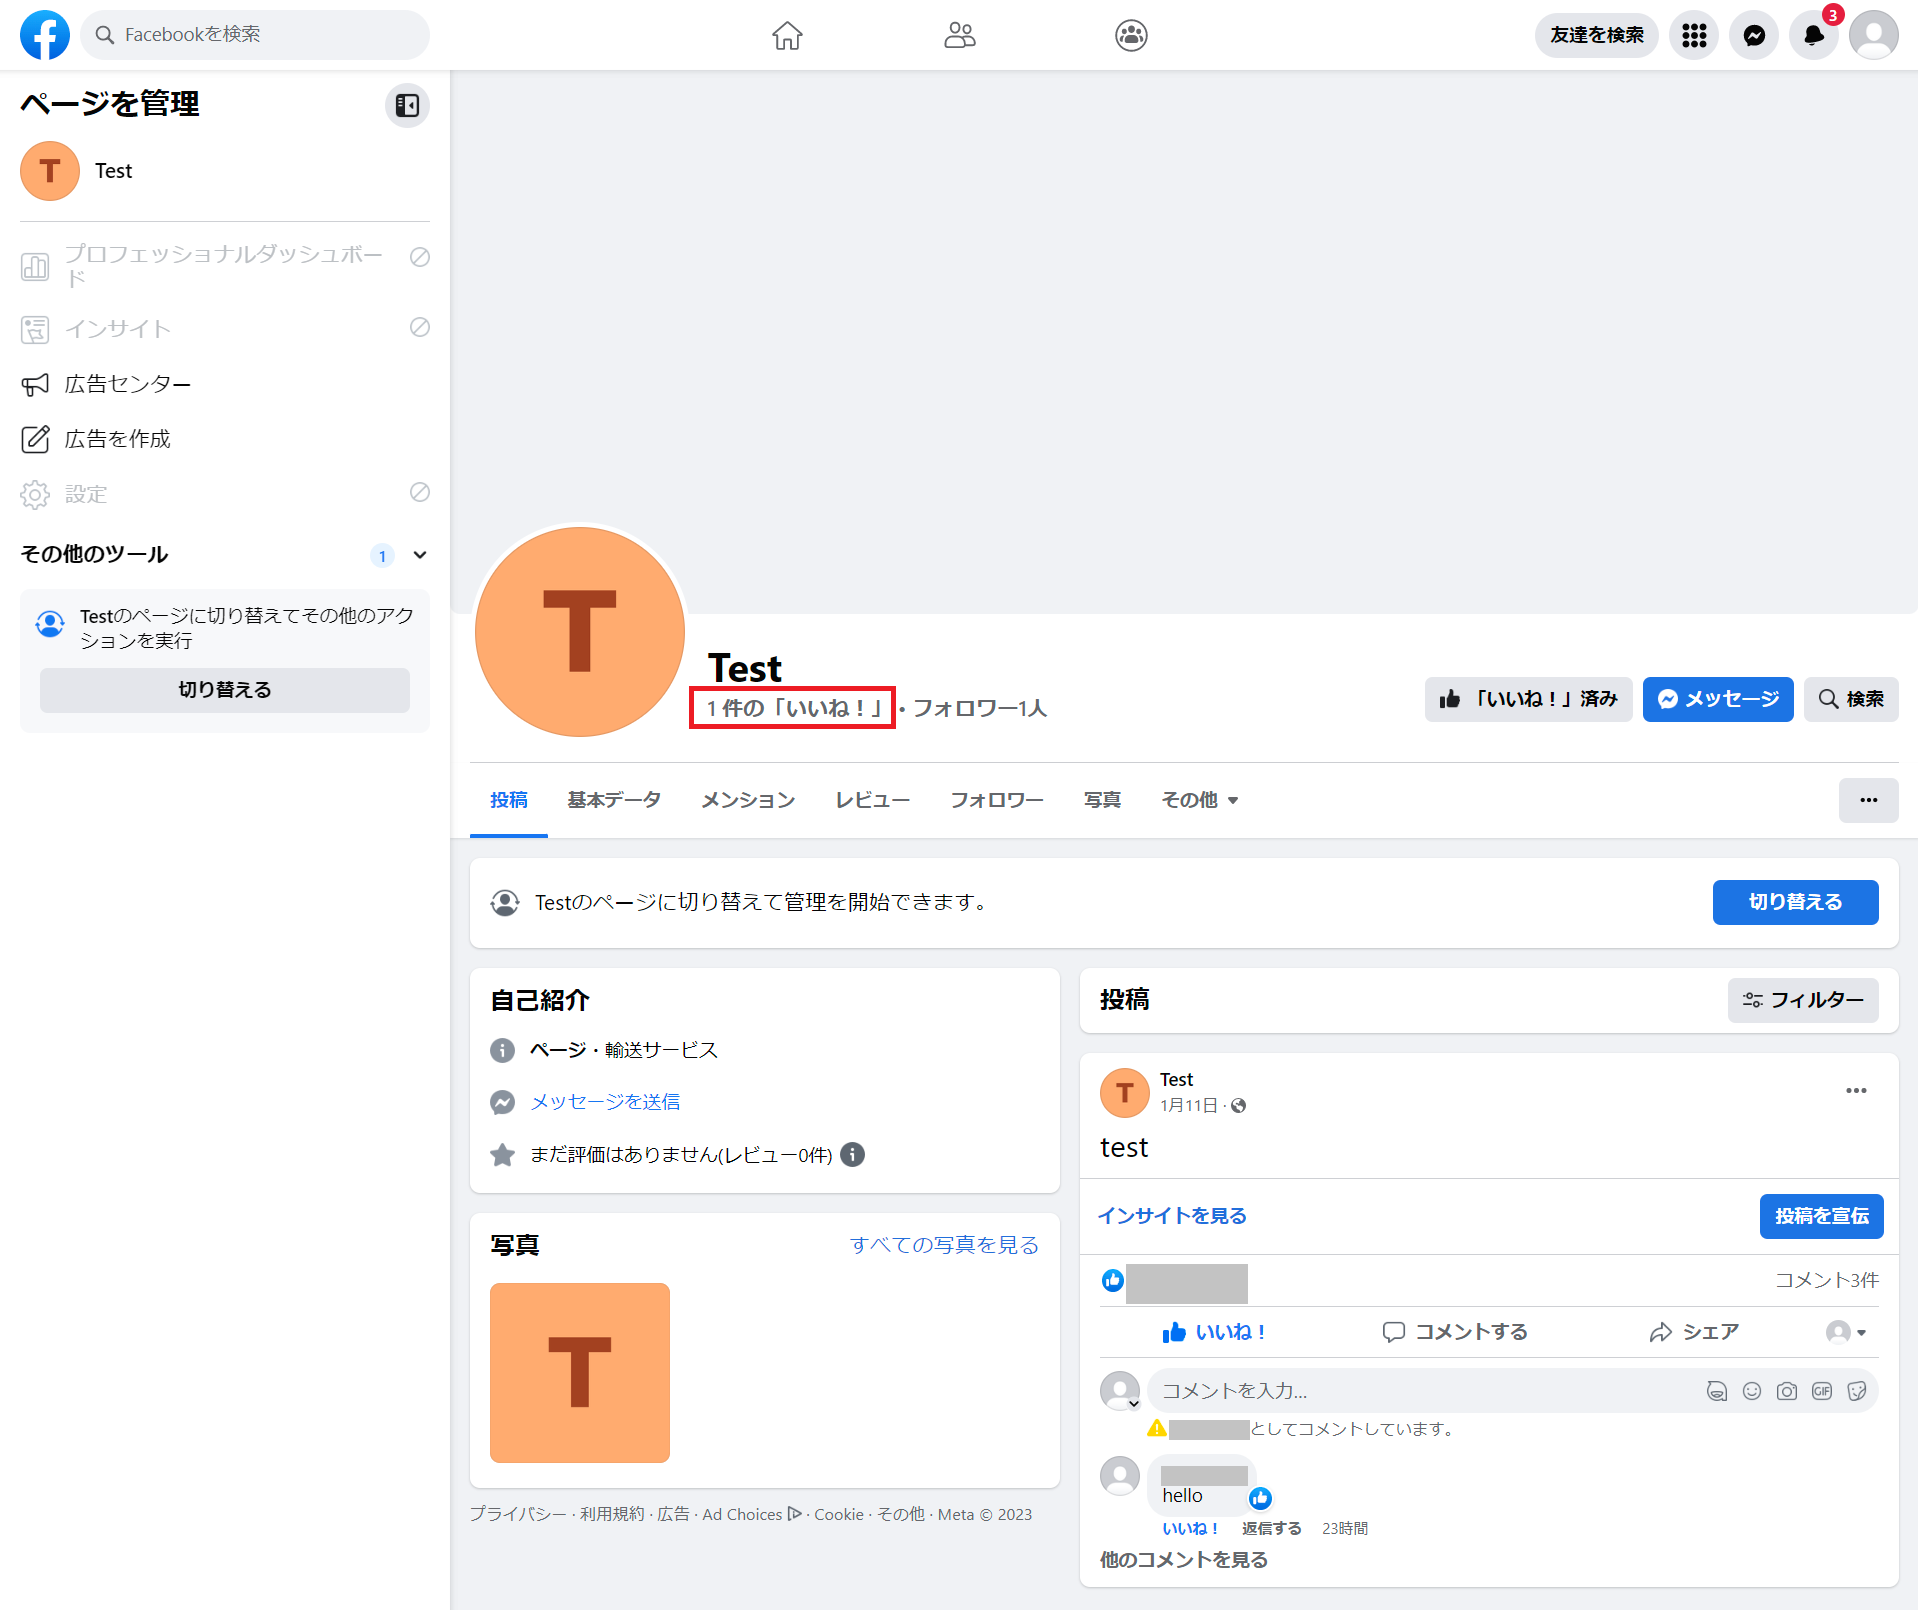Open the Messenger icon in the header
This screenshot has height=1610, width=1918.
click(1754, 35)
